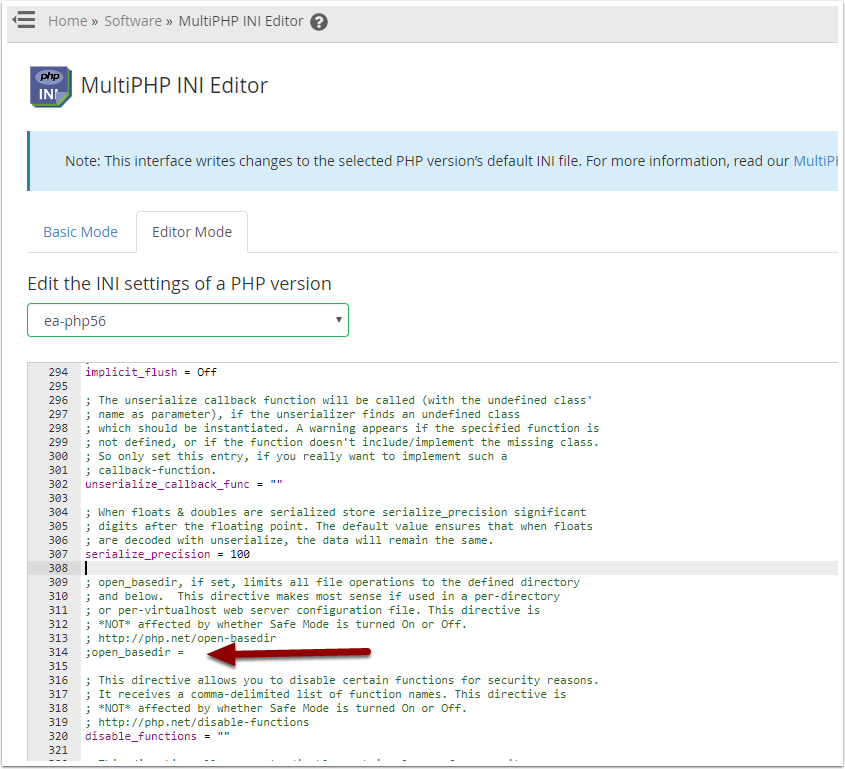The width and height of the screenshot is (845, 769).
Task: Click the '; http://php.net/disable-functions' comment line
Action: [x=197, y=723]
